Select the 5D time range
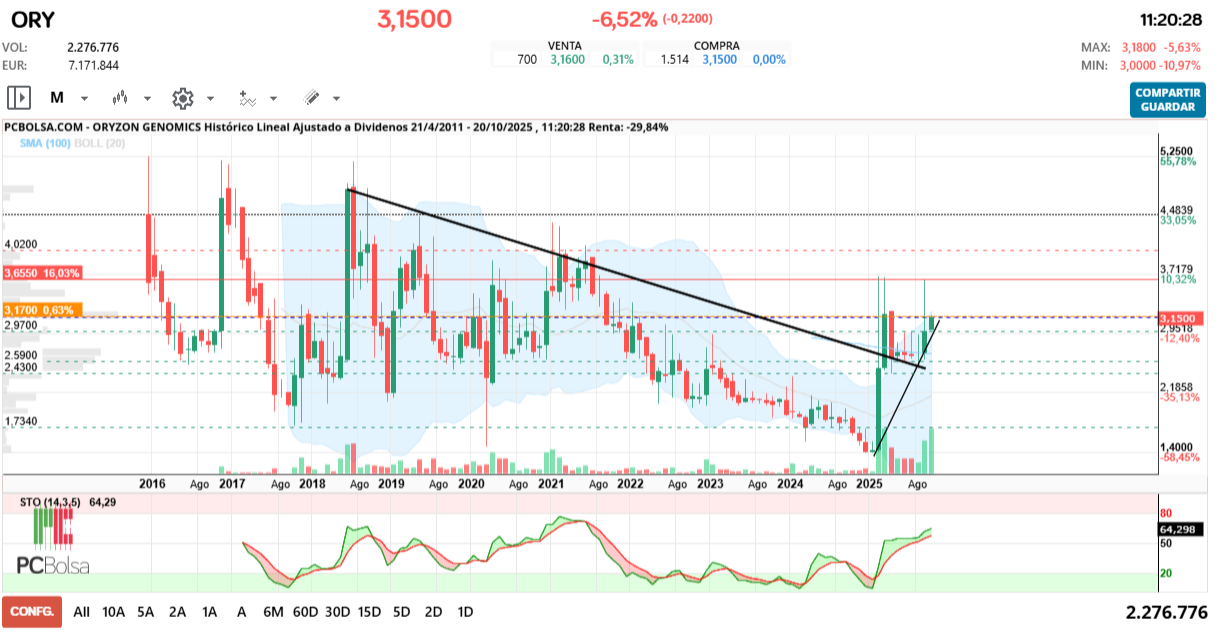Screen dimensions: 1221x633 pos(402,611)
